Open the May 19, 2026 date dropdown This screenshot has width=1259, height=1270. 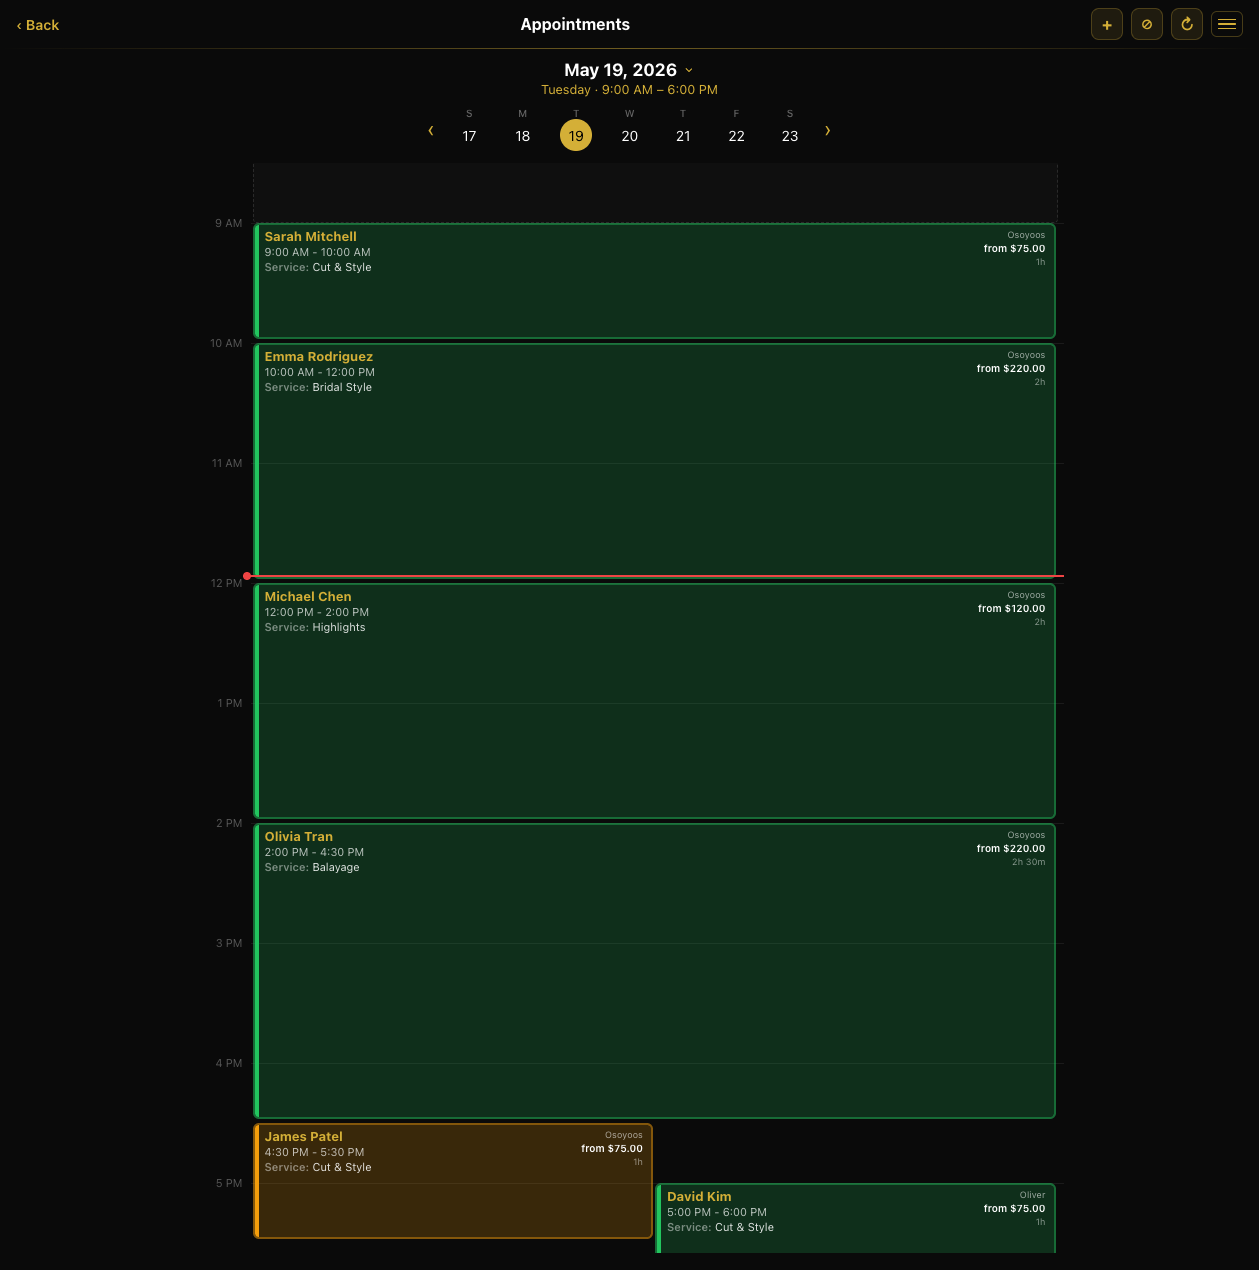click(629, 70)
